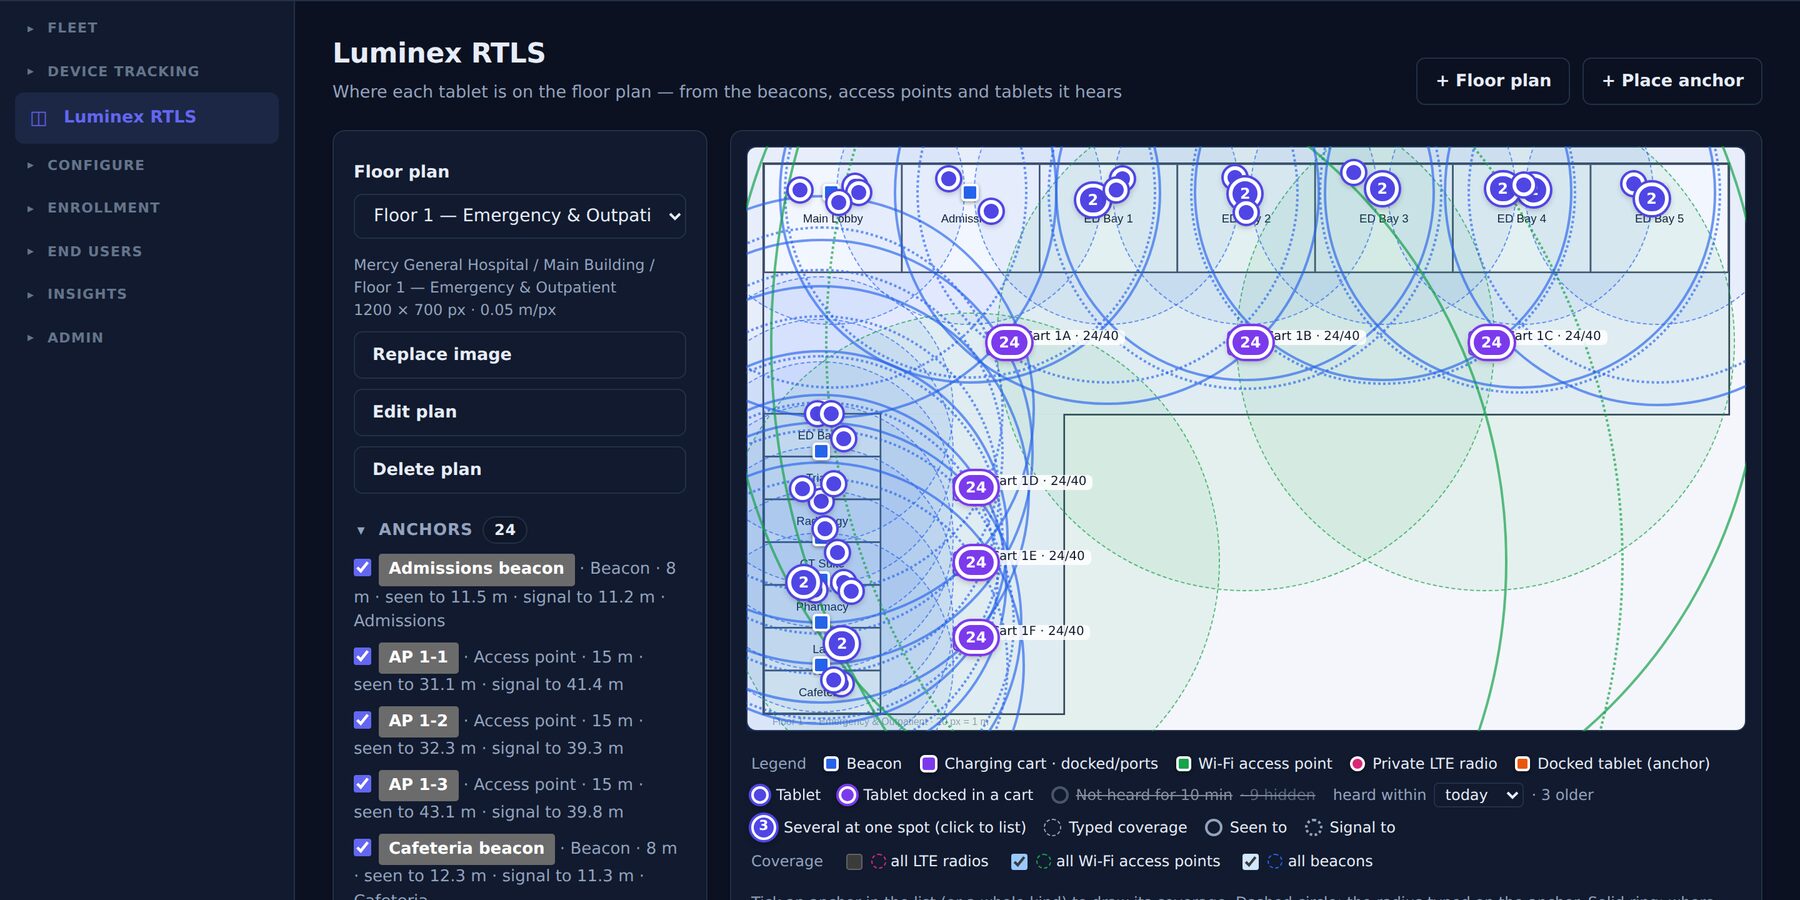1800x900 pixels.
Task: Open the 2-tablet cluster in ED Bay 2
Action: coord(1245,193)
